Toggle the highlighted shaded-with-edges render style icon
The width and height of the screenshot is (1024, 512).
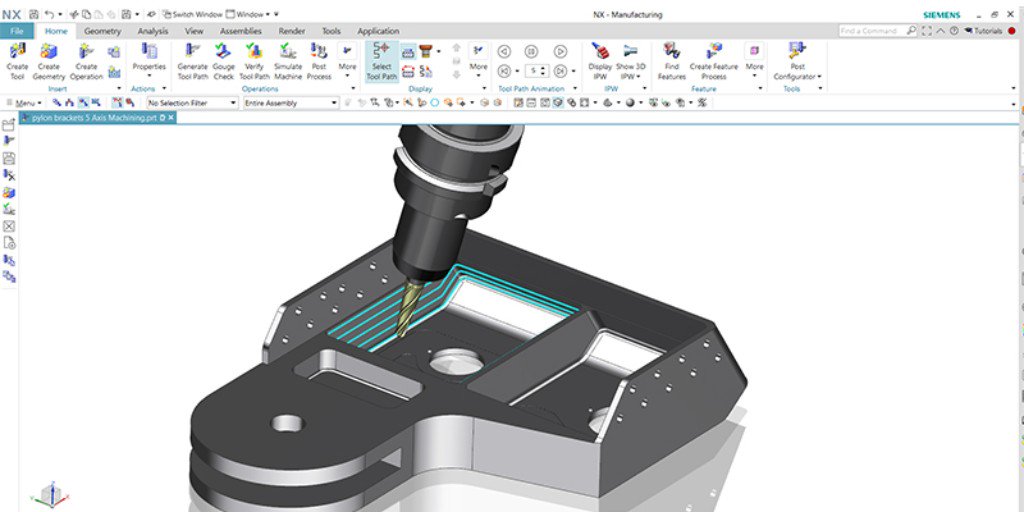558,103
